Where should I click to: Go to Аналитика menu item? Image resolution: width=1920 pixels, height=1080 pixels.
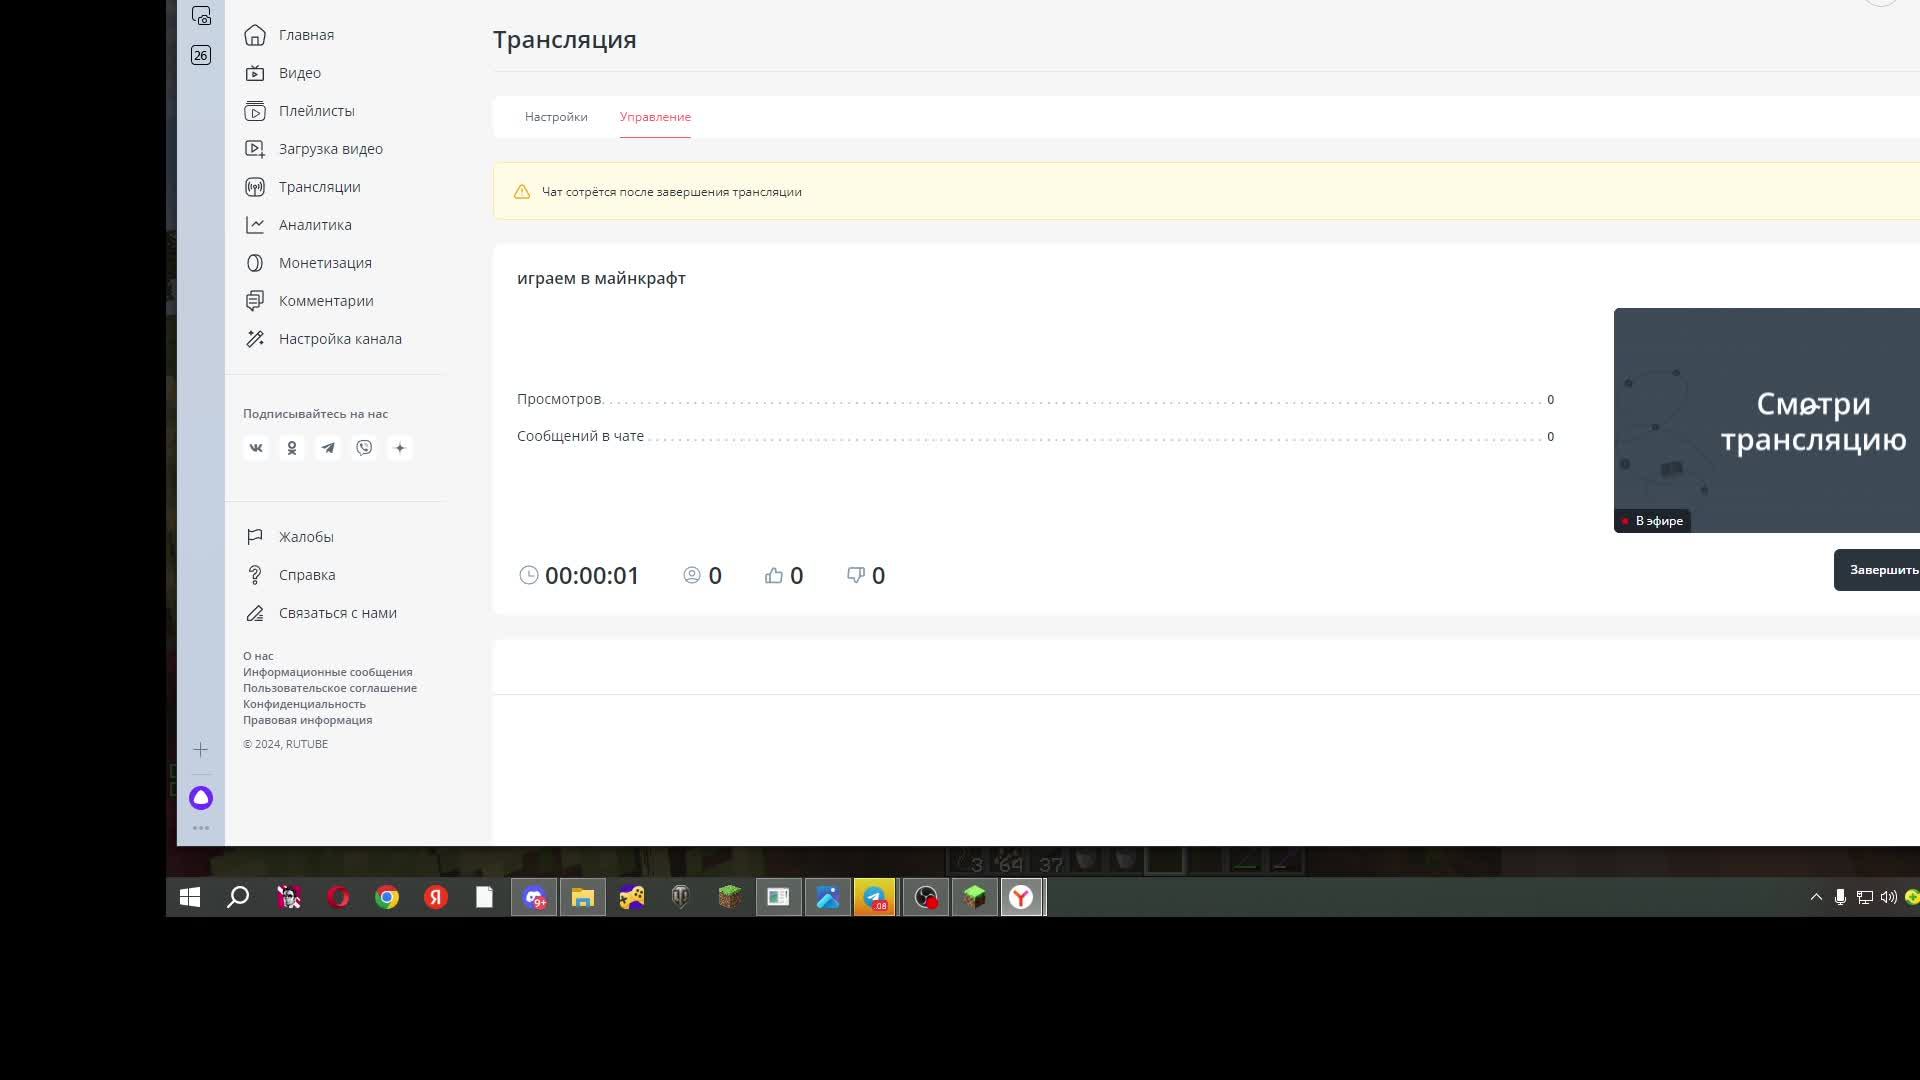pos(315,225)
